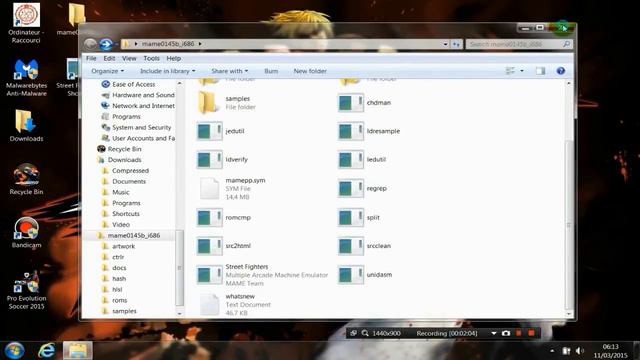Open the File menu
This screenshot has width=640, height=360.
pos(91,58)
